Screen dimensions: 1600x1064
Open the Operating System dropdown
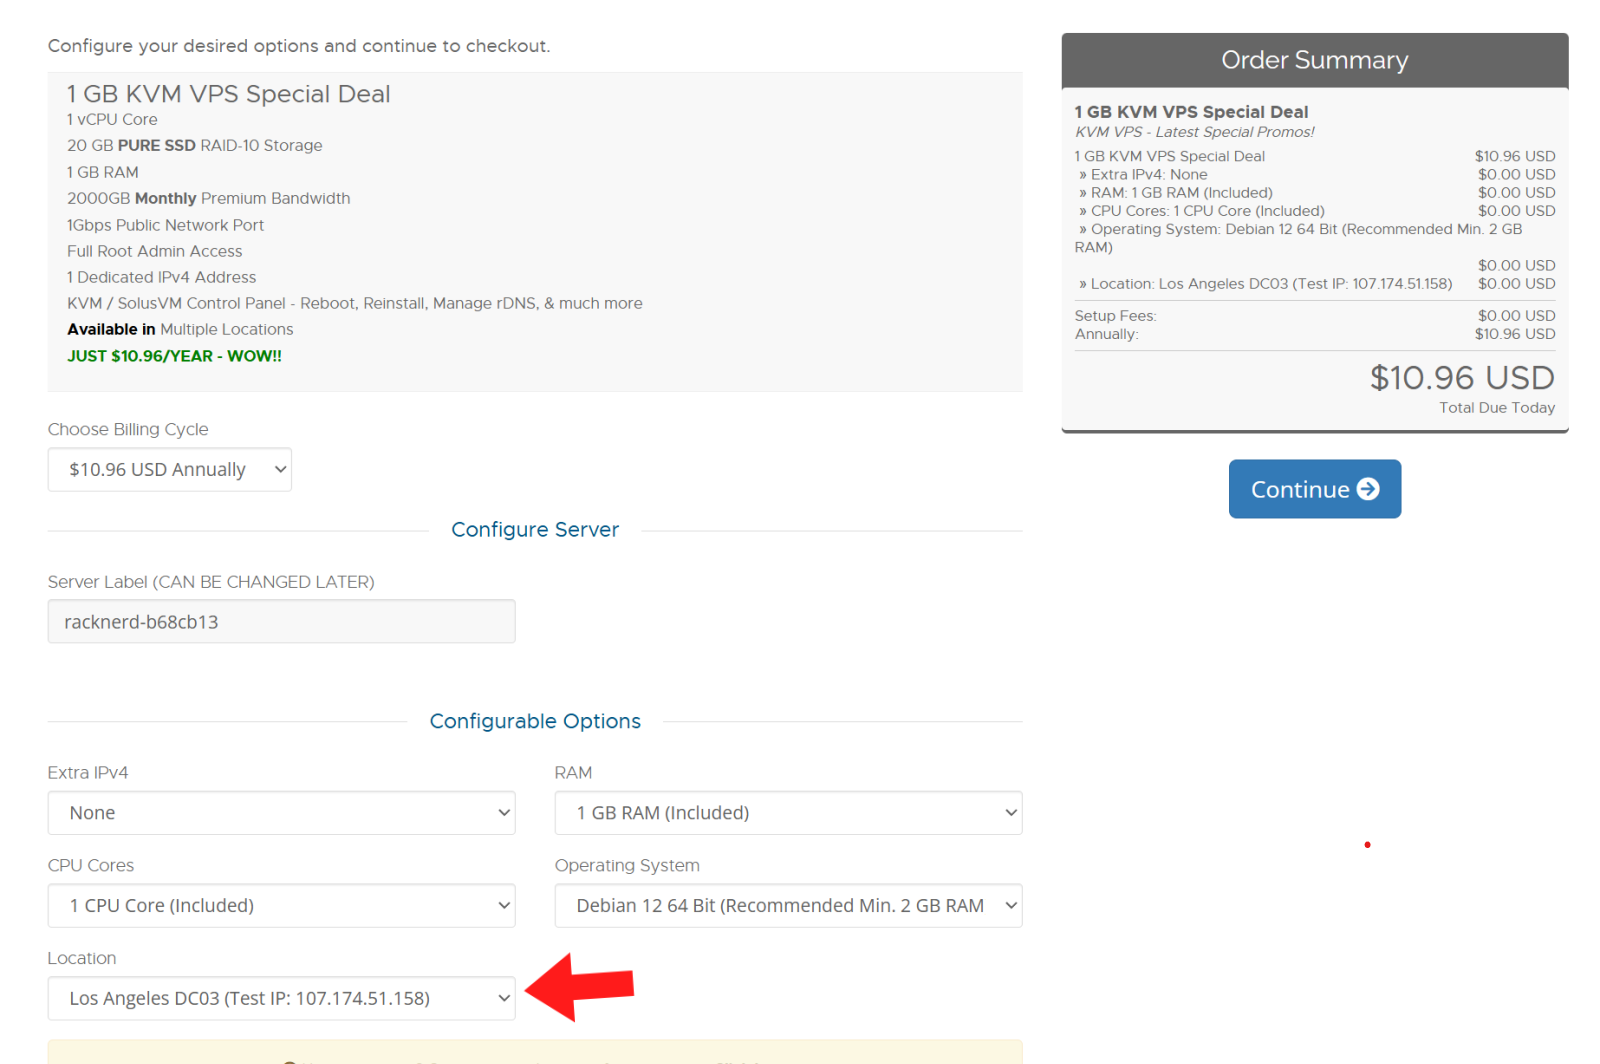tap(788, 905)
